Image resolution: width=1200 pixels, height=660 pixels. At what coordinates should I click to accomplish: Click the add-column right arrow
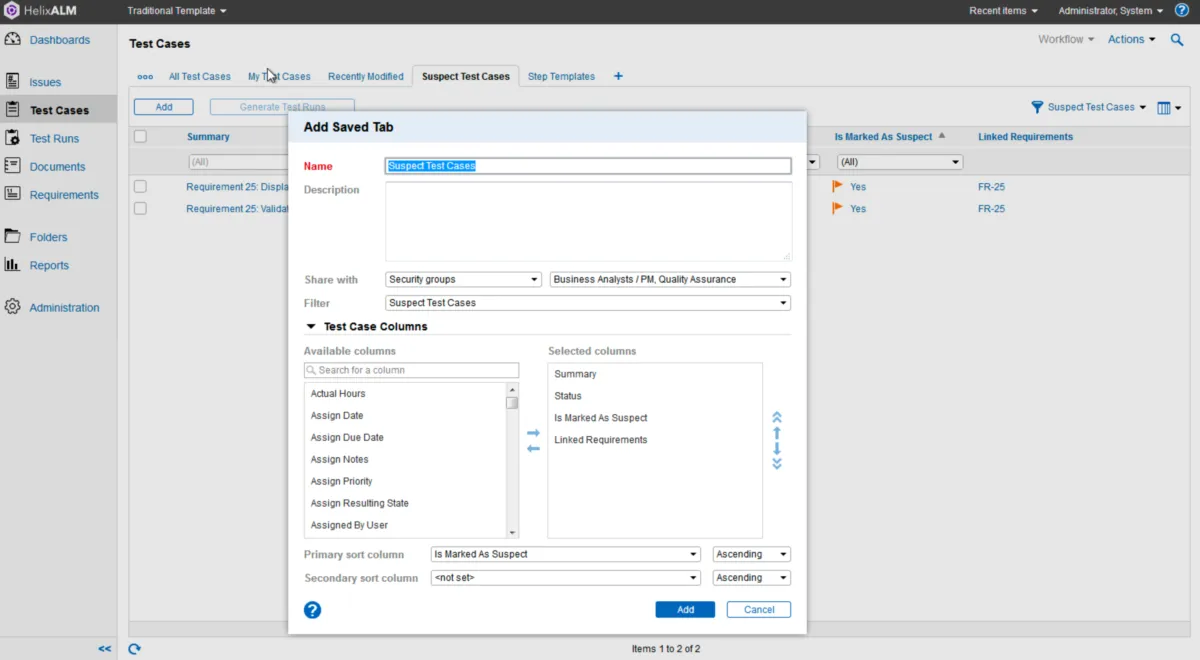(533, 433)
